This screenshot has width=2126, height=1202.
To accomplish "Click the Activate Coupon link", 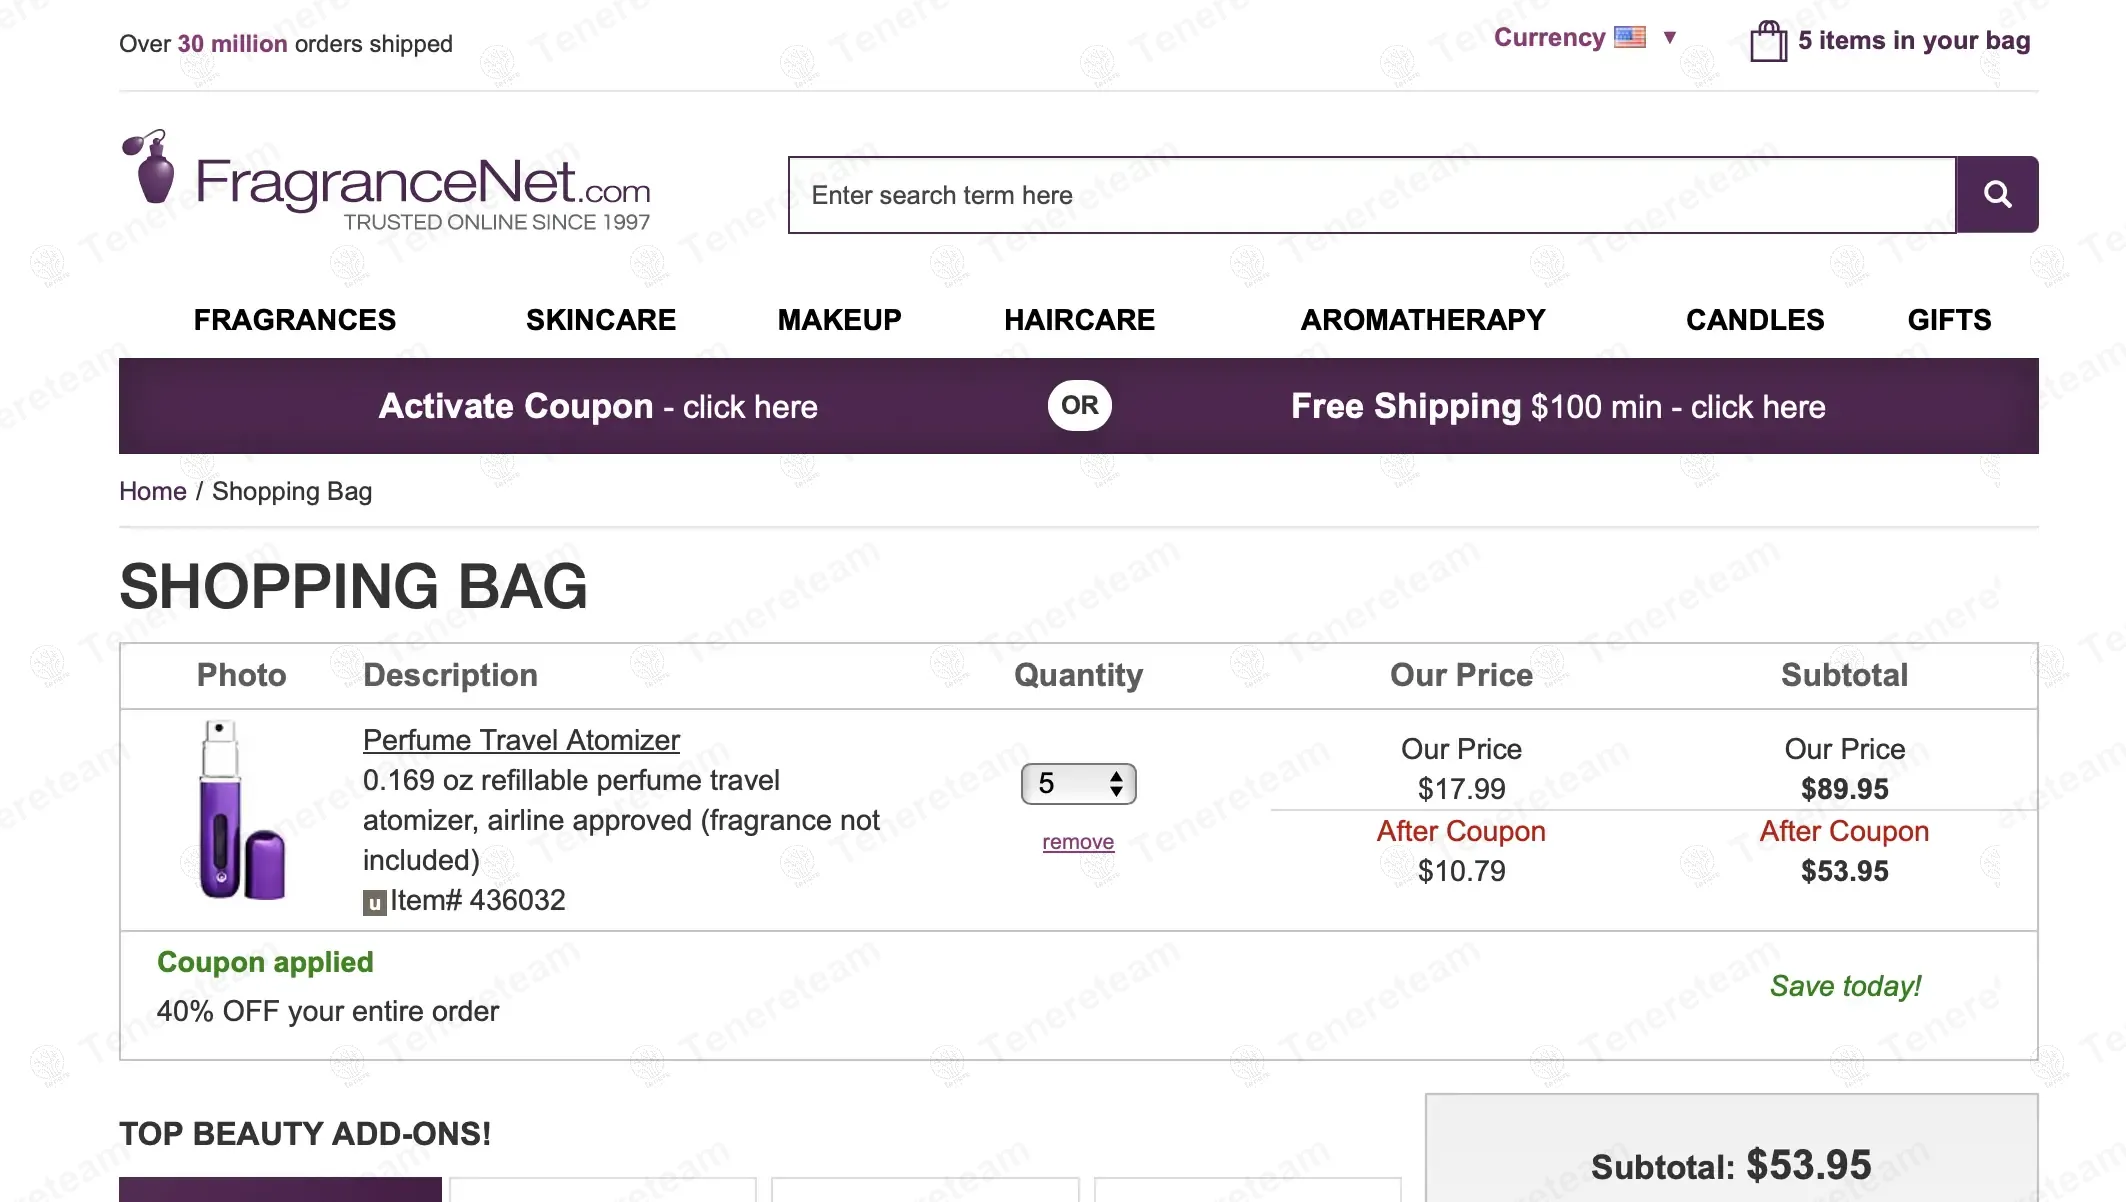I will pos(598,406).
